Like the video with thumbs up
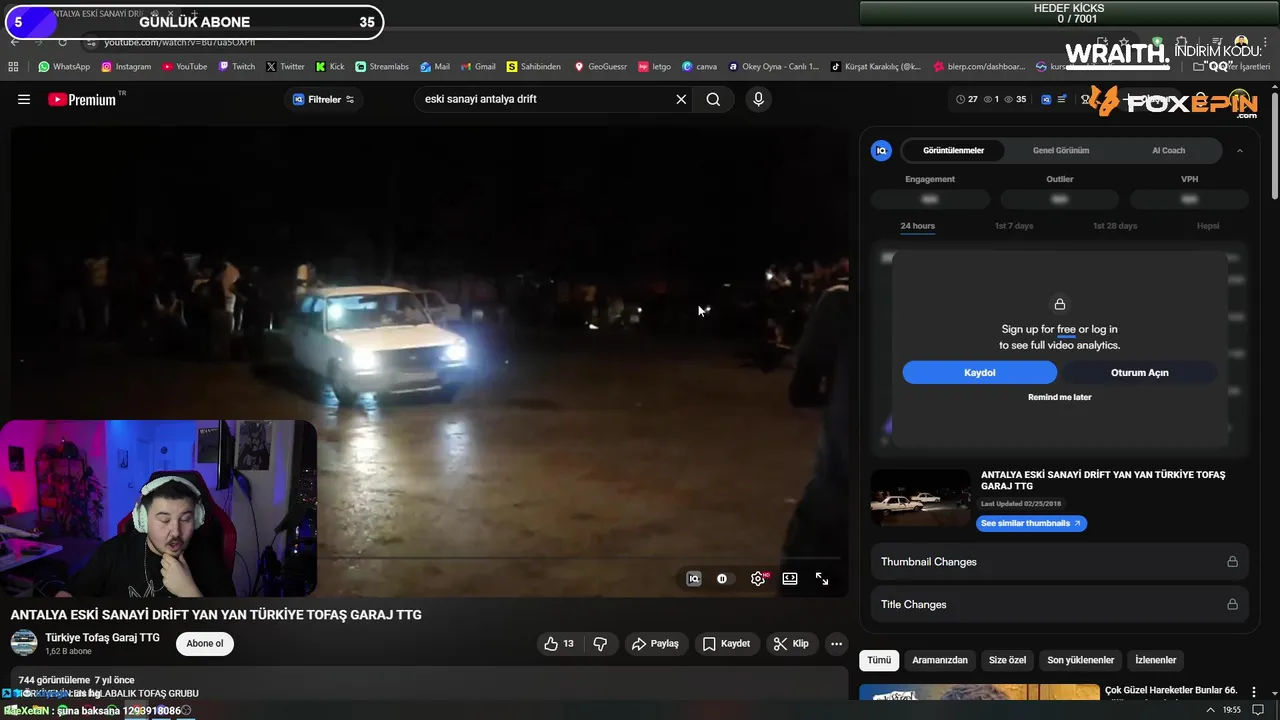The image size is (1280, 720). (559, 644)
